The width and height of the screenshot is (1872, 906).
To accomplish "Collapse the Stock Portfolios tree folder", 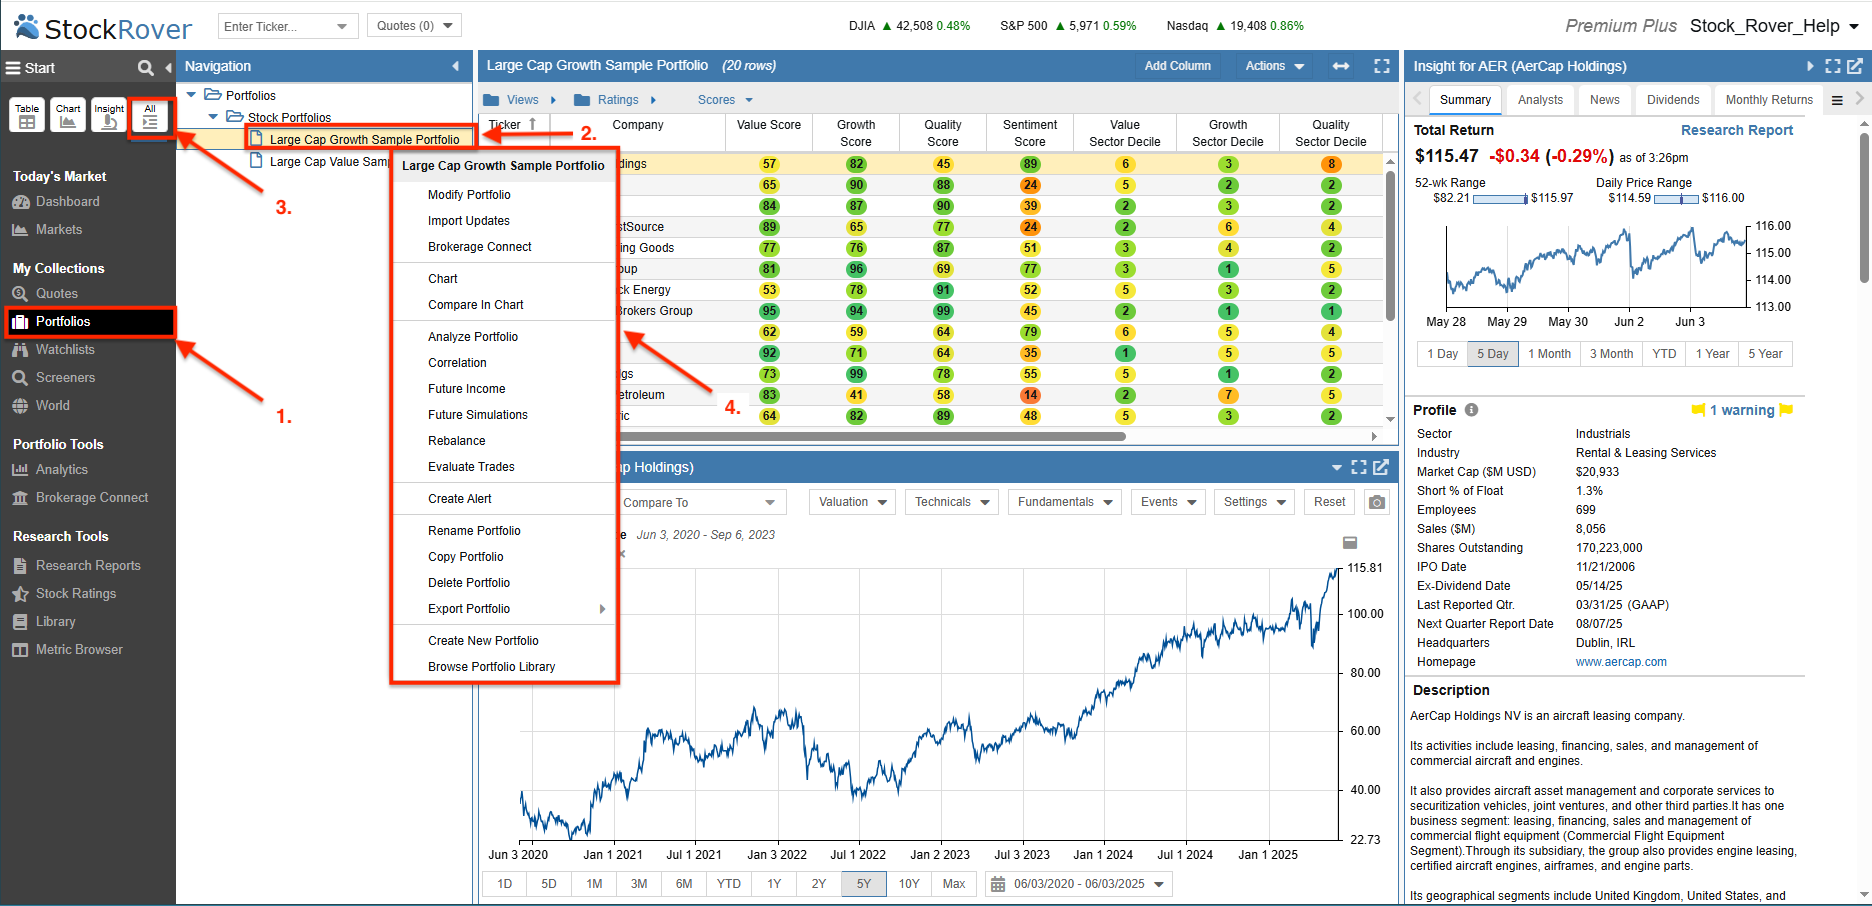I will pos(213,117).
